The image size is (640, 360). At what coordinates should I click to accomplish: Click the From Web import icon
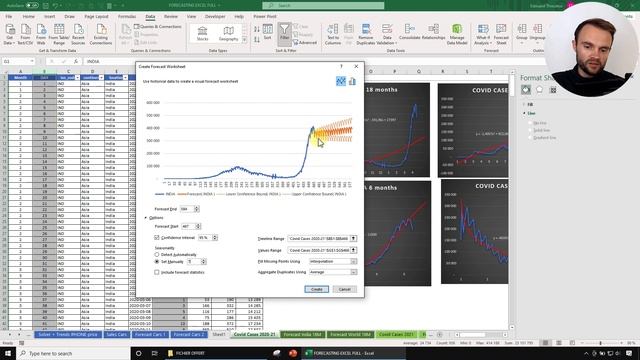41,34
